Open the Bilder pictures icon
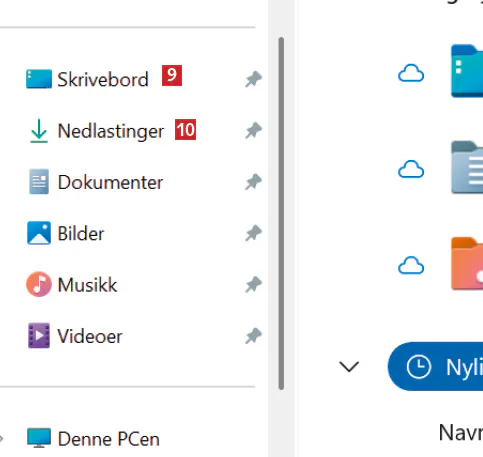The width and height of the screenshot is (483, 457). click(39, 233)
